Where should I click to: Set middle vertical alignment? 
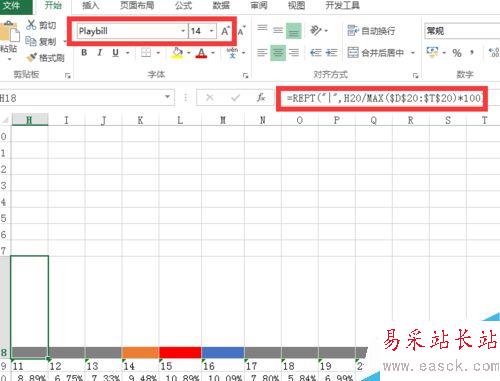tap(278, 31)
